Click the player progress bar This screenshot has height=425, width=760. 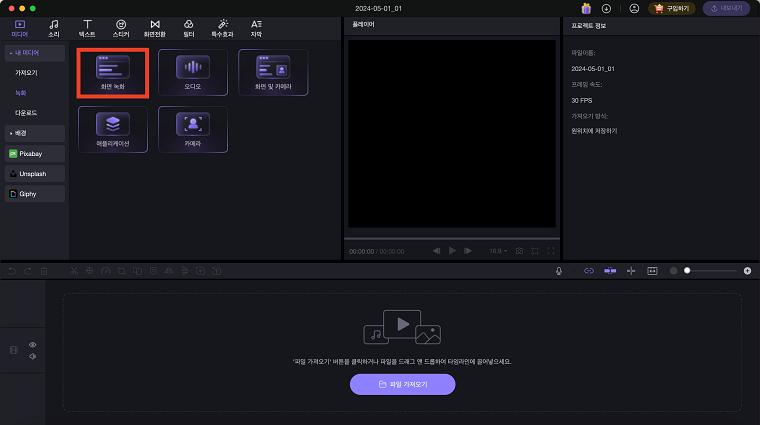point(452,239)
